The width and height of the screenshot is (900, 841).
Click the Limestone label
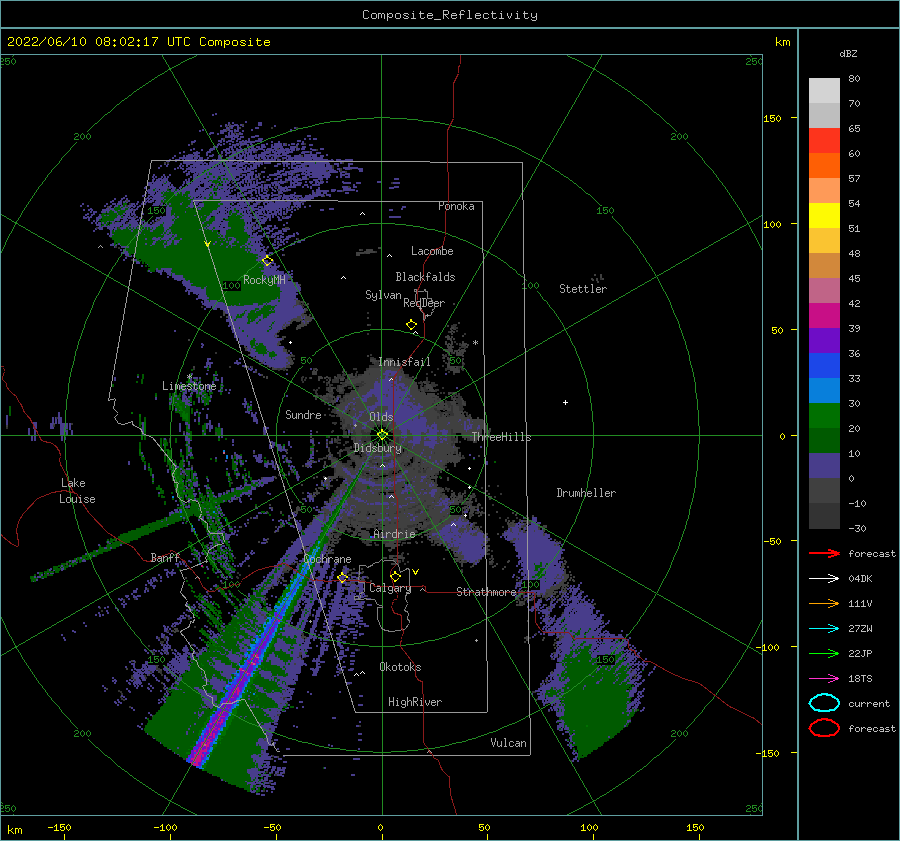[x=189, y=386]
